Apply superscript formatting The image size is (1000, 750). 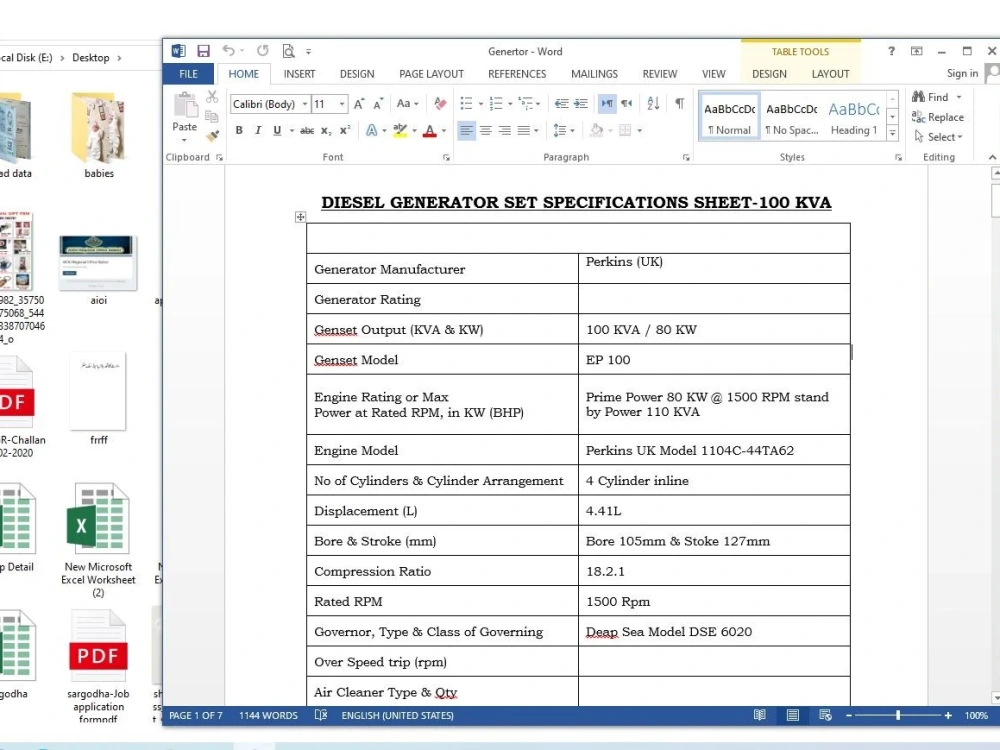point(345,131)
